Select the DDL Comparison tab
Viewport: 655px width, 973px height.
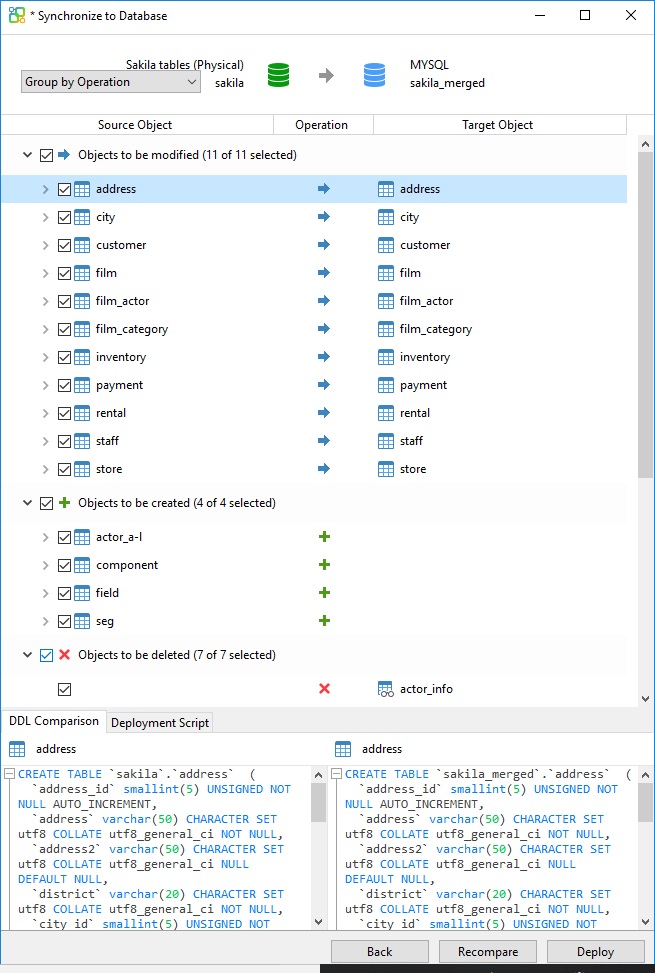point(54,721)
